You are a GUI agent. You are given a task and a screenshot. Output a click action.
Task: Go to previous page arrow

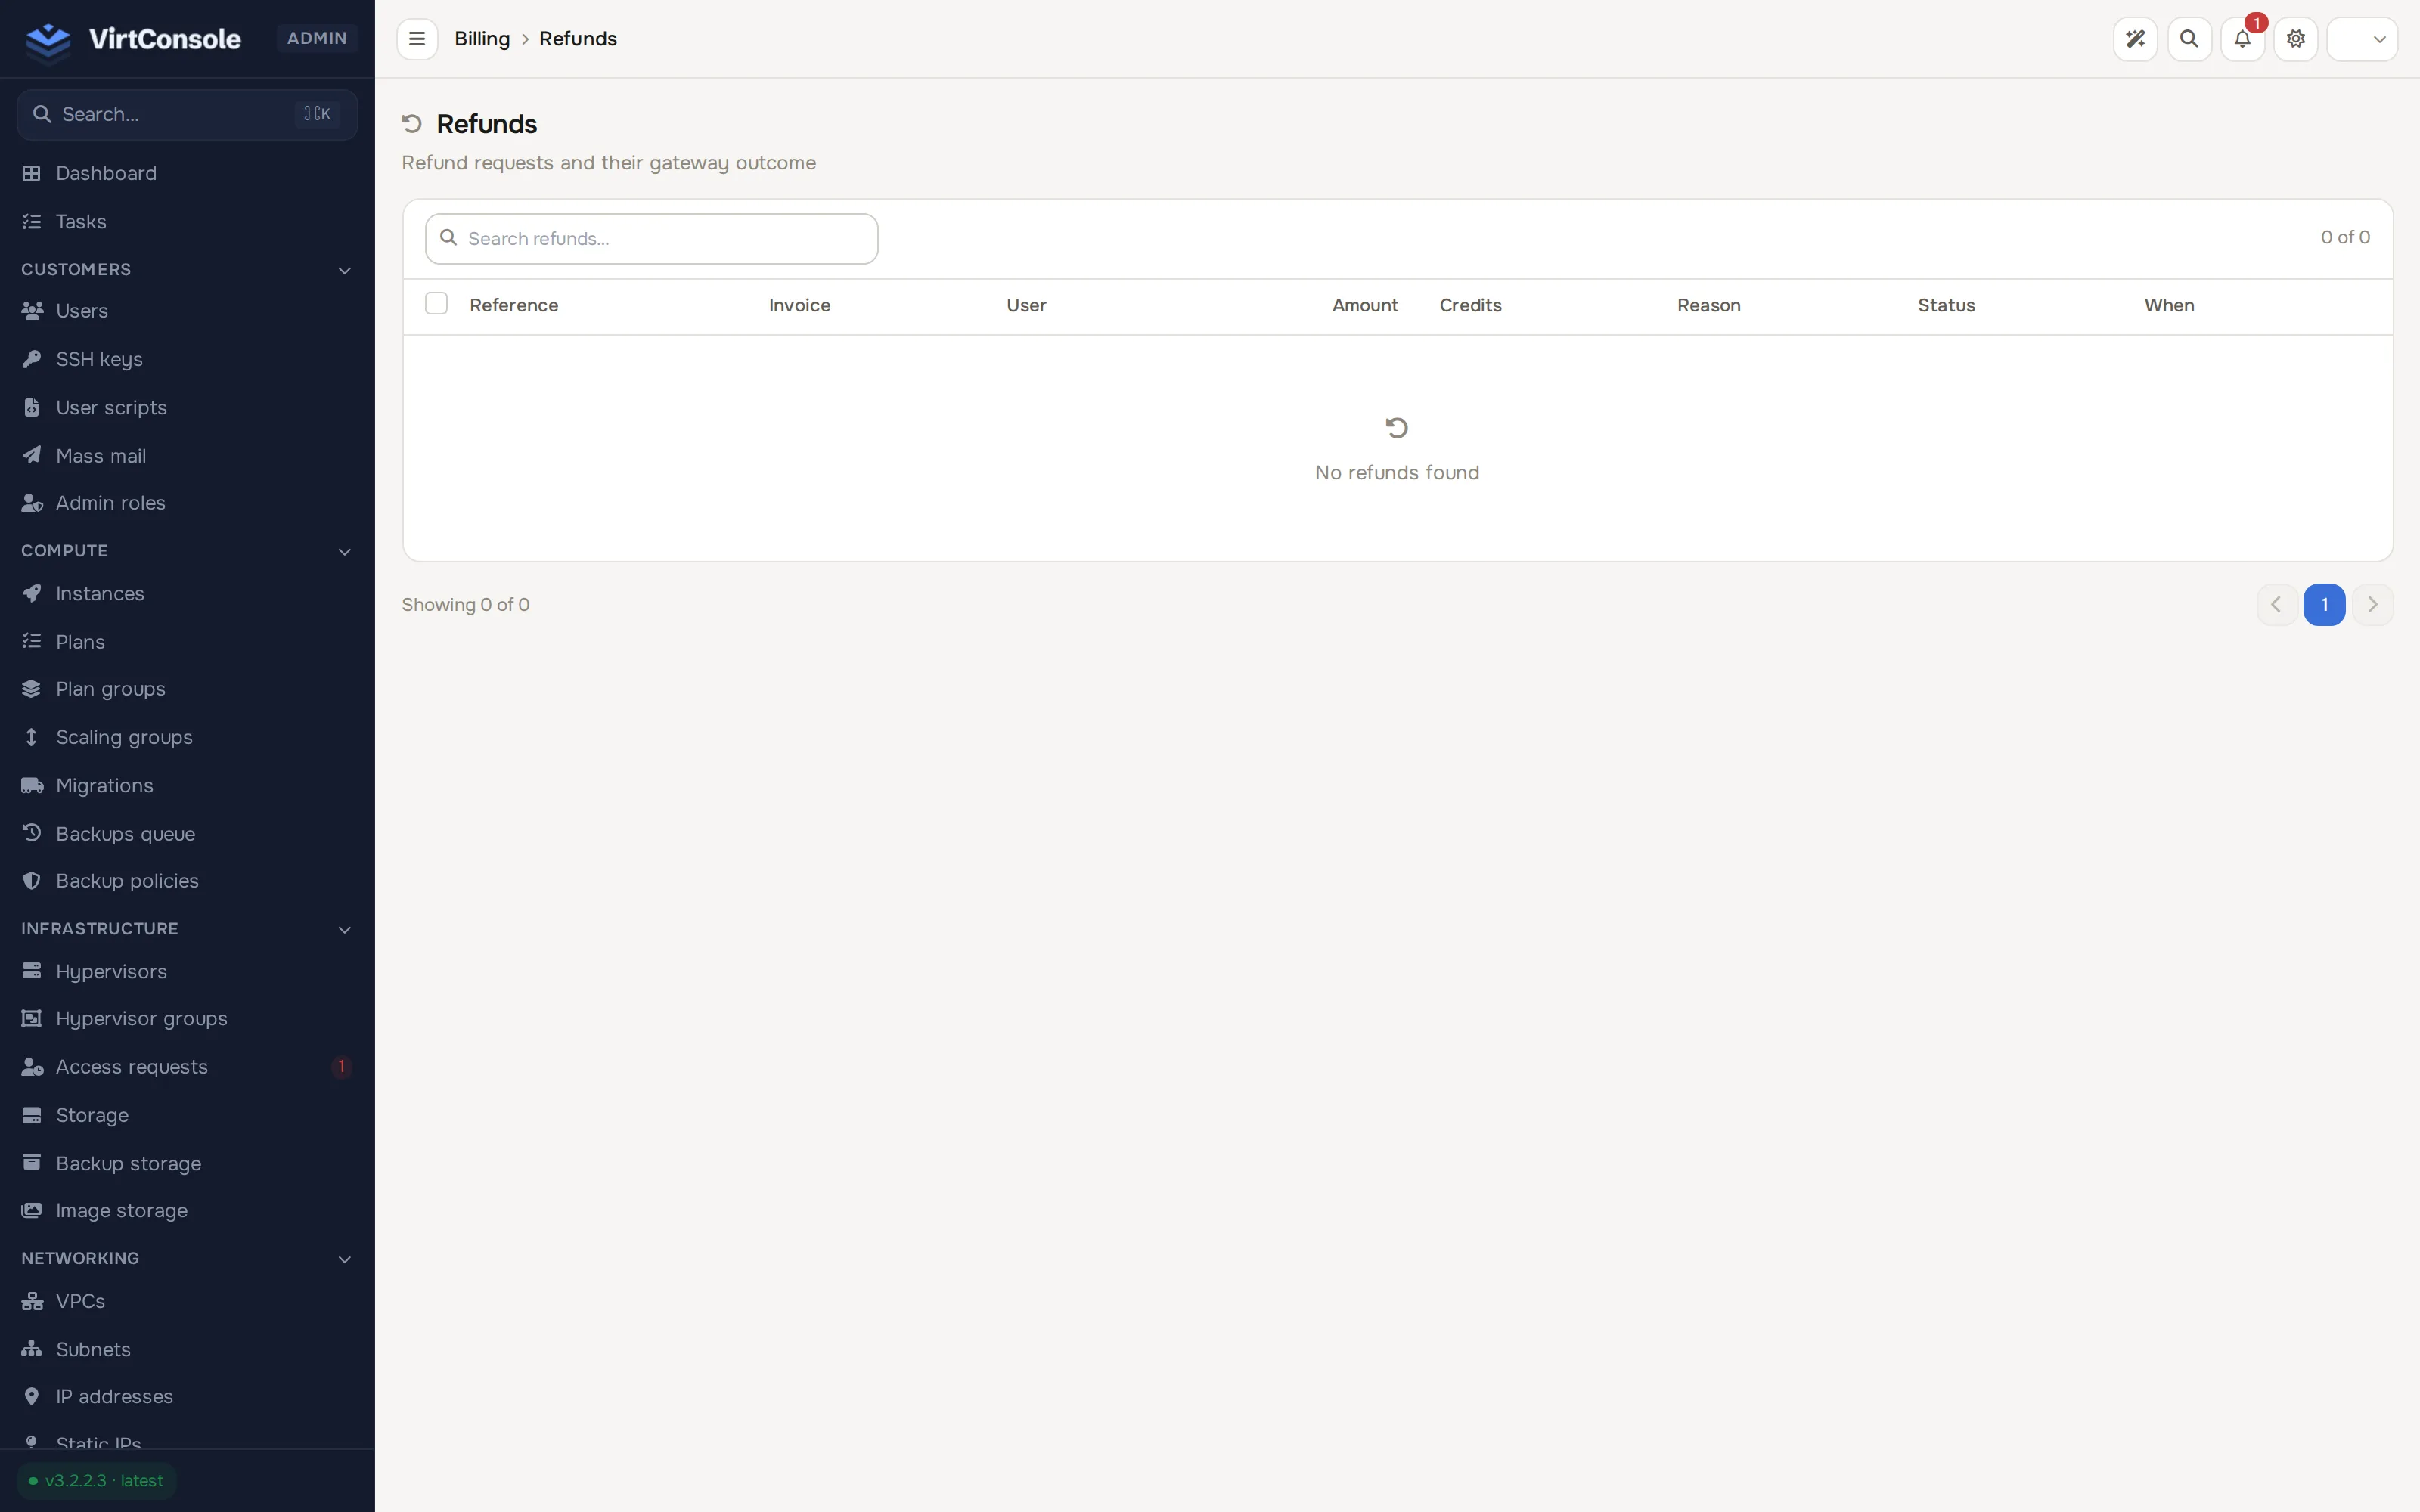pyautogui.click(x=2276, y=604)
